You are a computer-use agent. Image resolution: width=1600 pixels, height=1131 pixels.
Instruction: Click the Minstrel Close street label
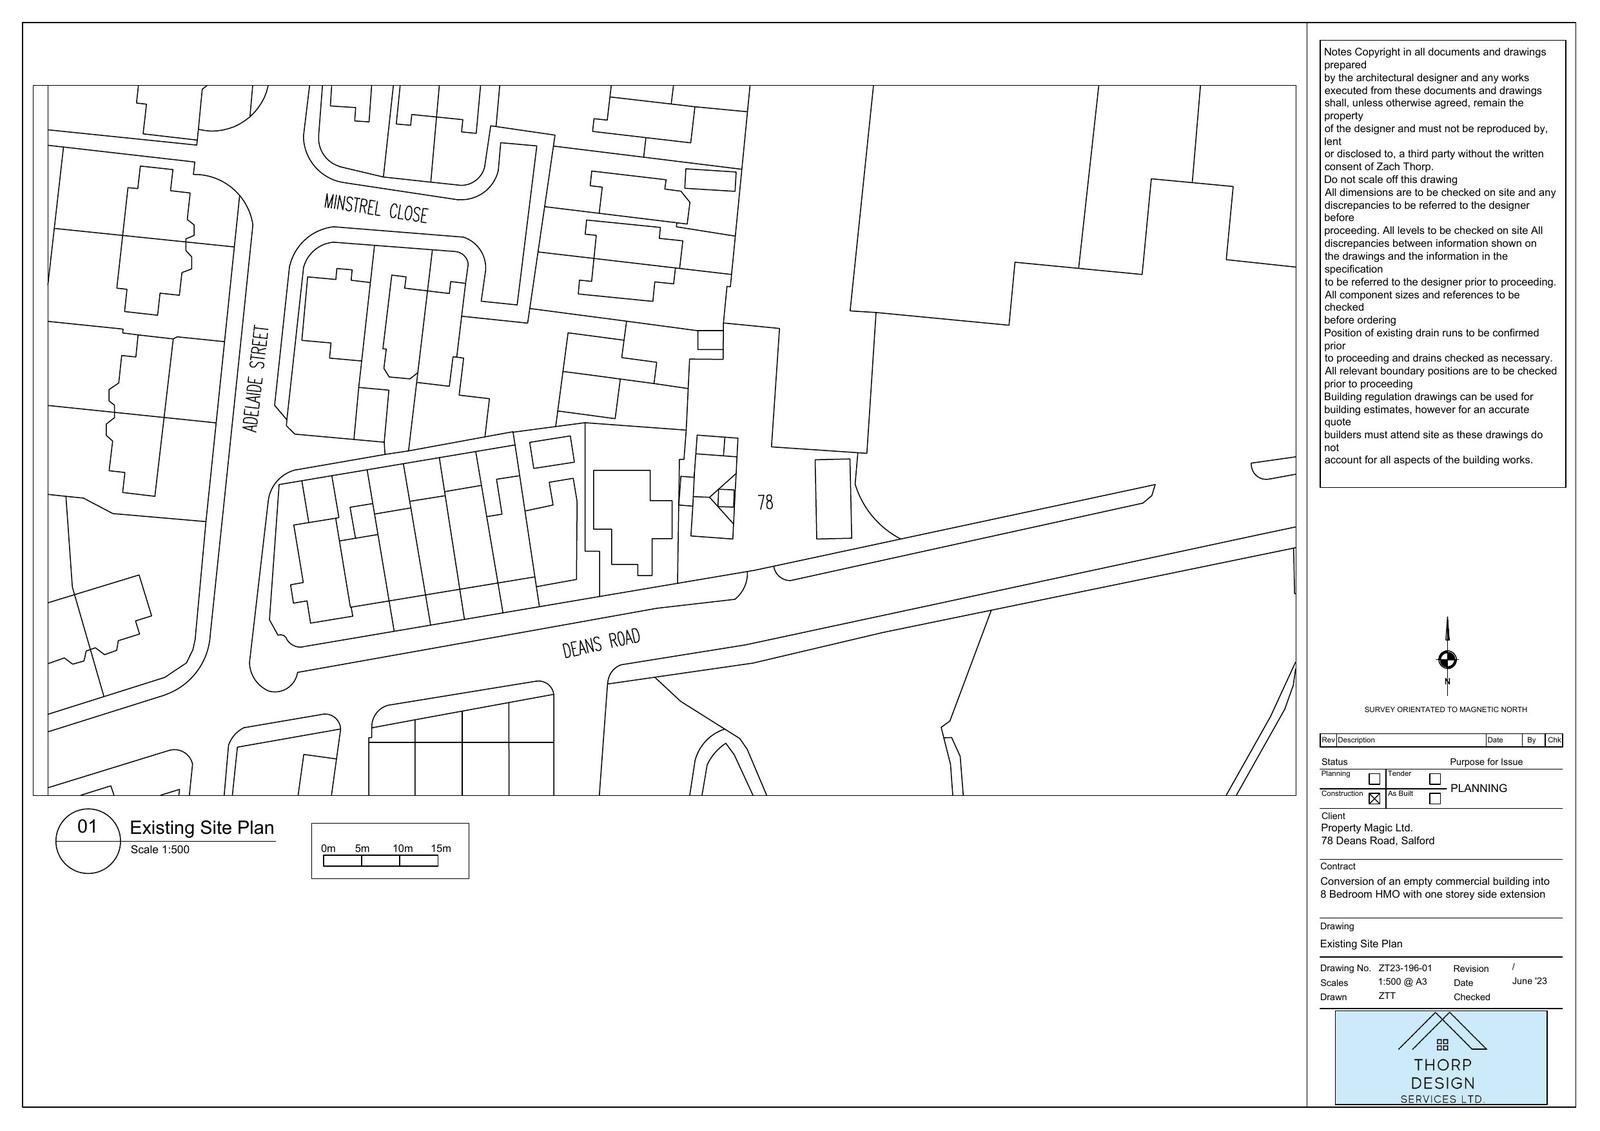375,209
